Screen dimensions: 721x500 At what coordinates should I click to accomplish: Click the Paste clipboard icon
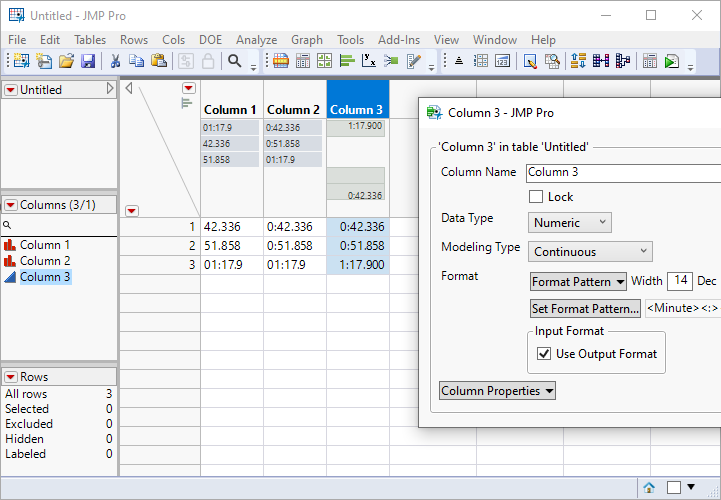click(159, 61)
